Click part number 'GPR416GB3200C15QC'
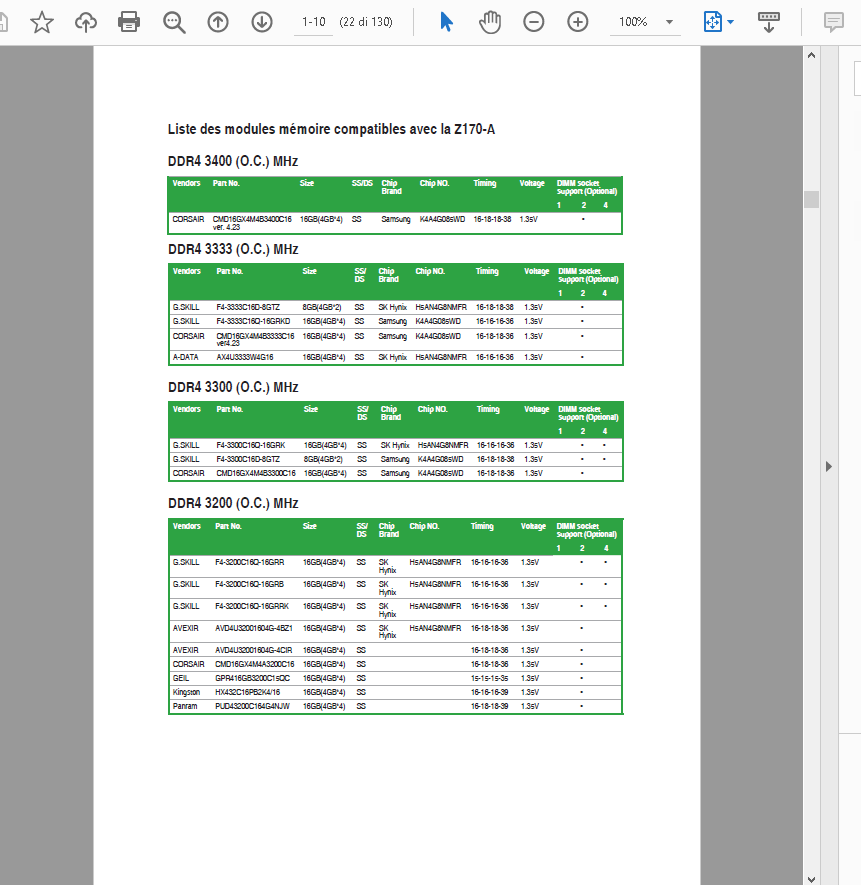861x885 pixels. 252,678
